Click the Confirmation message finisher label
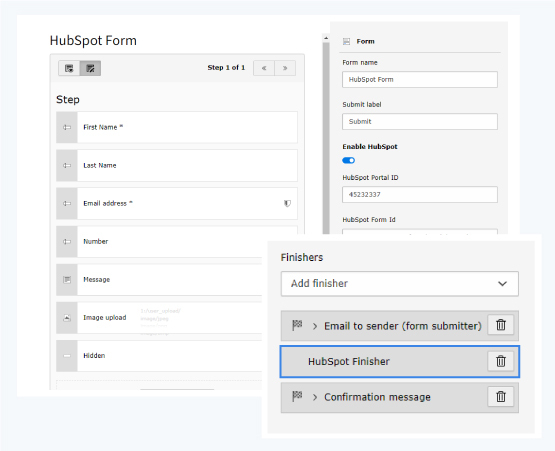The image size is (555, 451). click(377, 397)
